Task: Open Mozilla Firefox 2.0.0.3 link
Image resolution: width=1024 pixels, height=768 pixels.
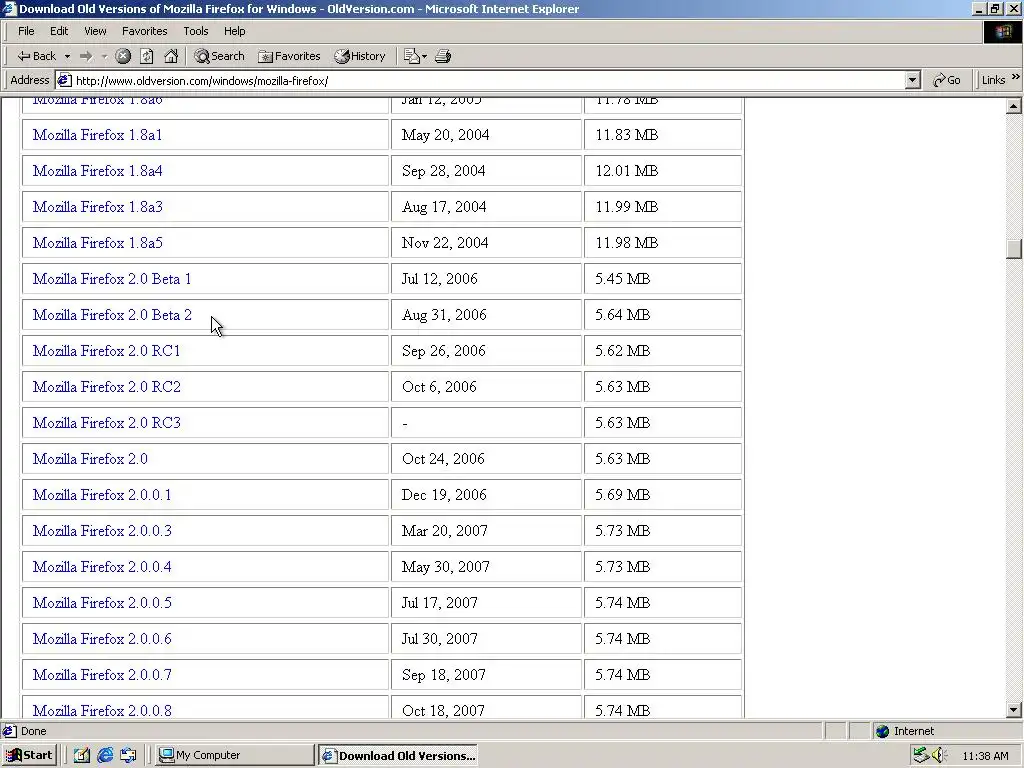Action: tap(102, 530)
